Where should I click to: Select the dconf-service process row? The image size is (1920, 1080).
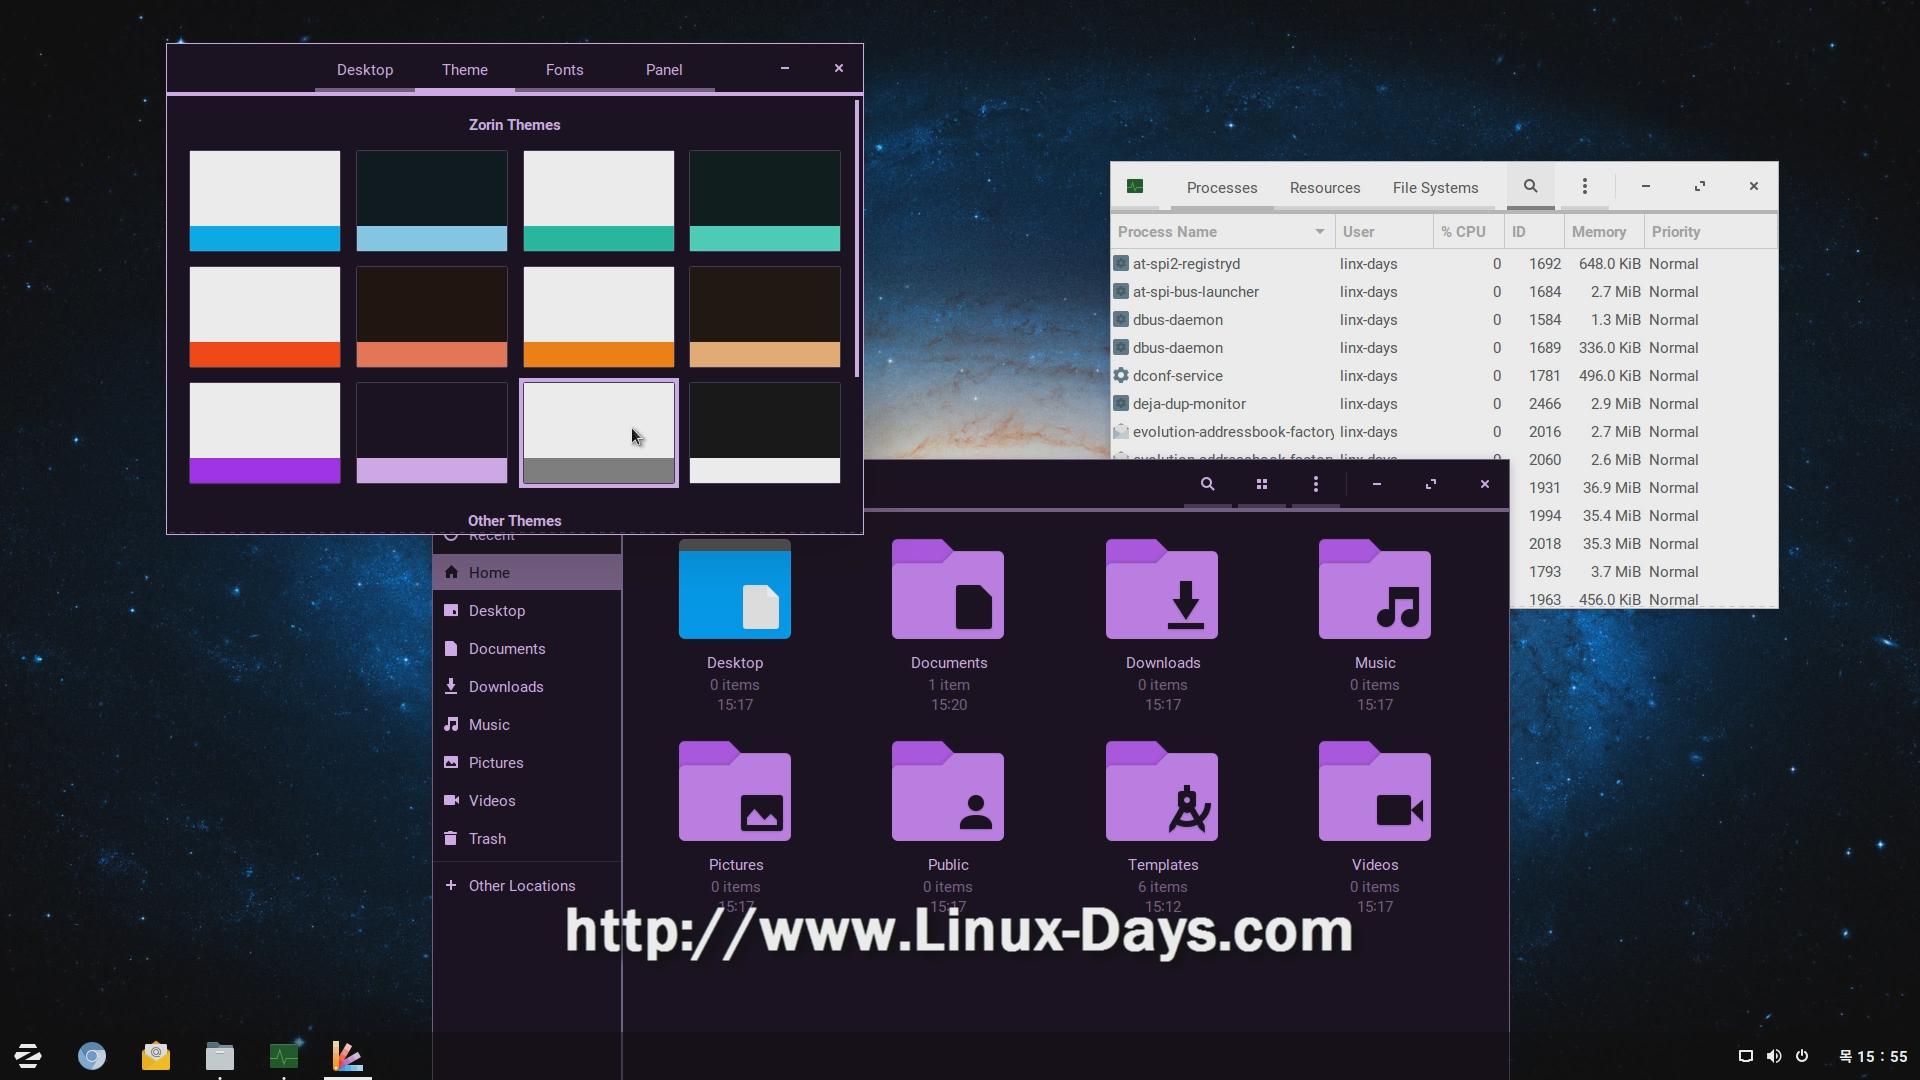(1444, 376)
